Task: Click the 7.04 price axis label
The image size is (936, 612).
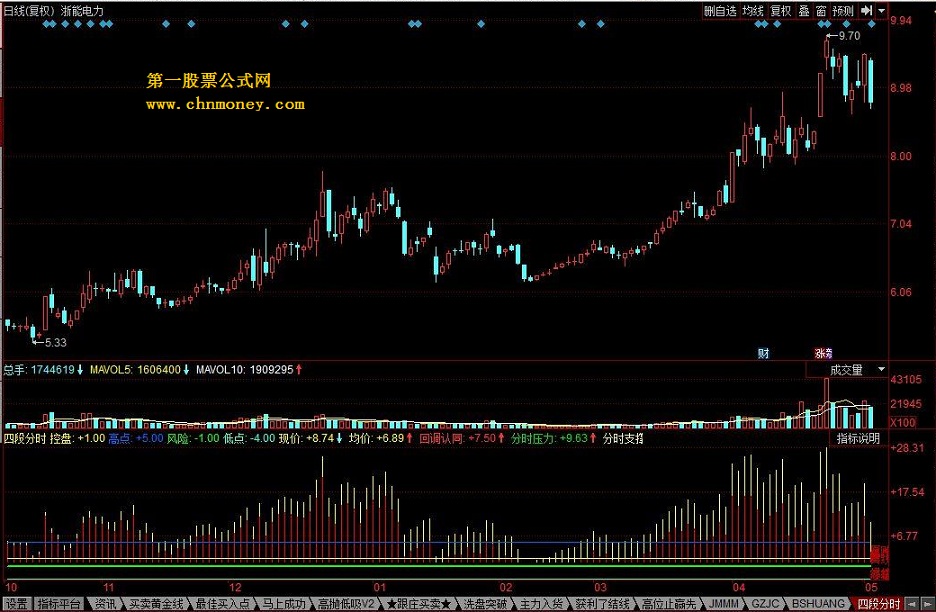Action: pos(901,224)
